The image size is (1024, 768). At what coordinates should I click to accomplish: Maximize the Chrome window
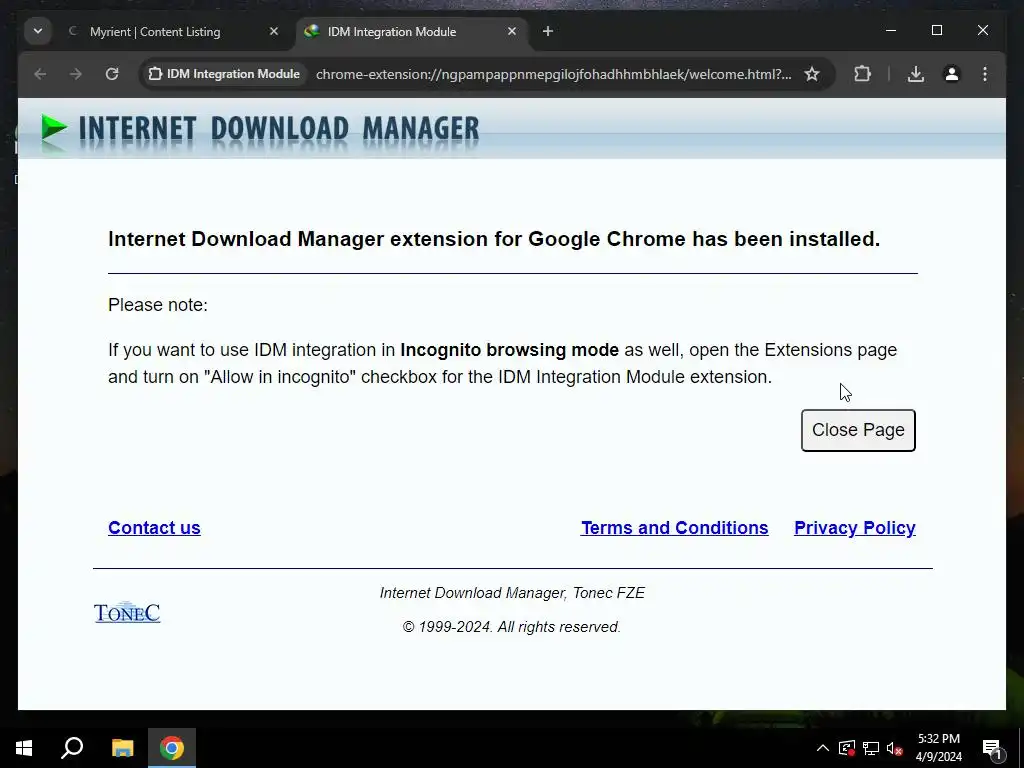937,31
